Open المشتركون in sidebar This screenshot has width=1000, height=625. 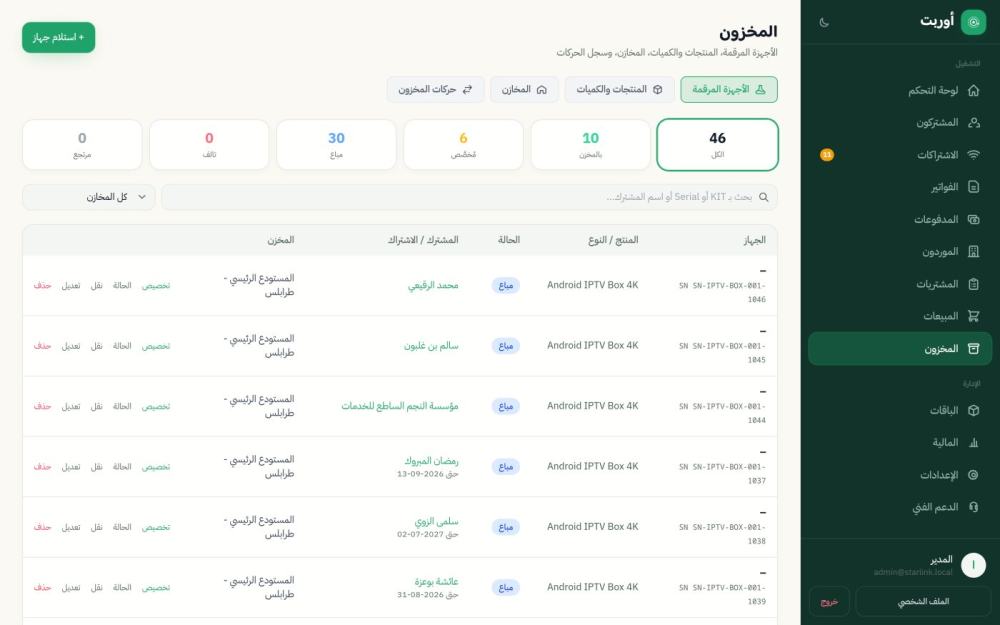pos(900,122)
